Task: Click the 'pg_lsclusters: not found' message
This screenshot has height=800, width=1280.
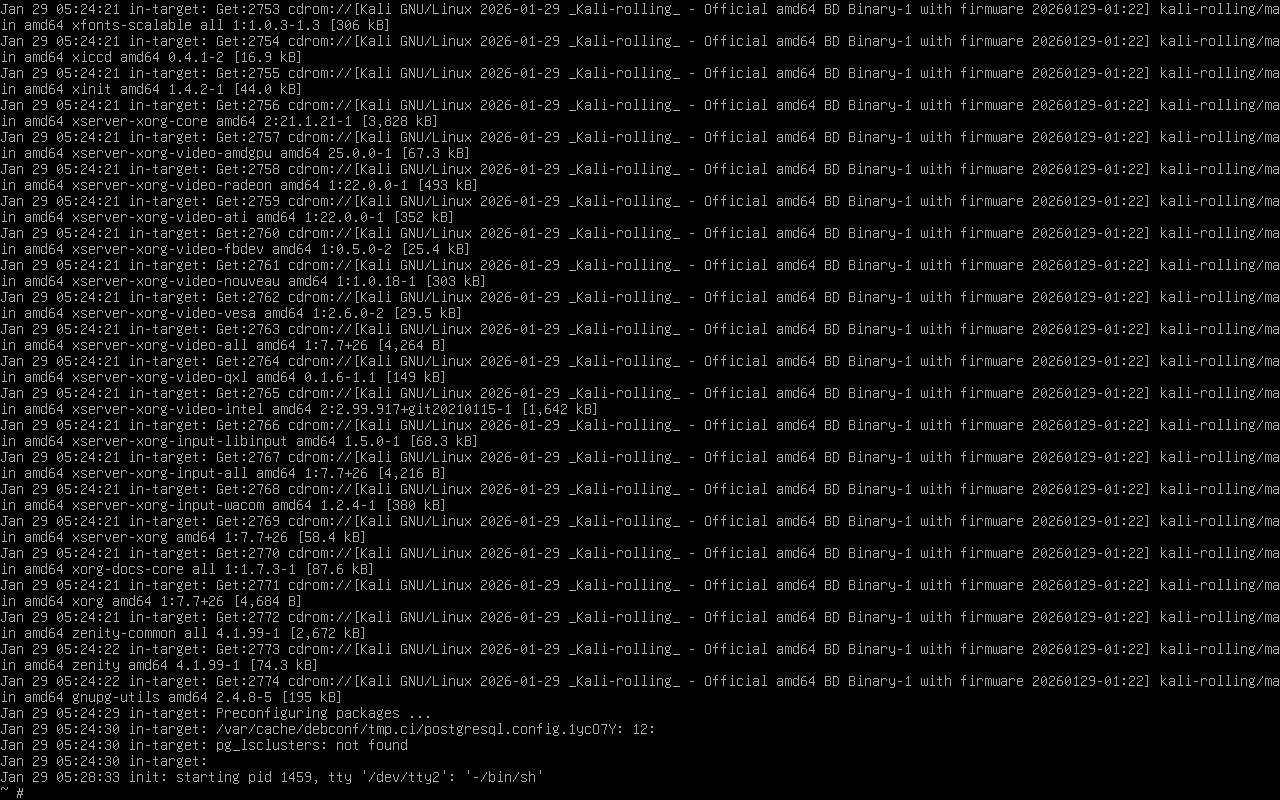Action: [x=312, y=745]
